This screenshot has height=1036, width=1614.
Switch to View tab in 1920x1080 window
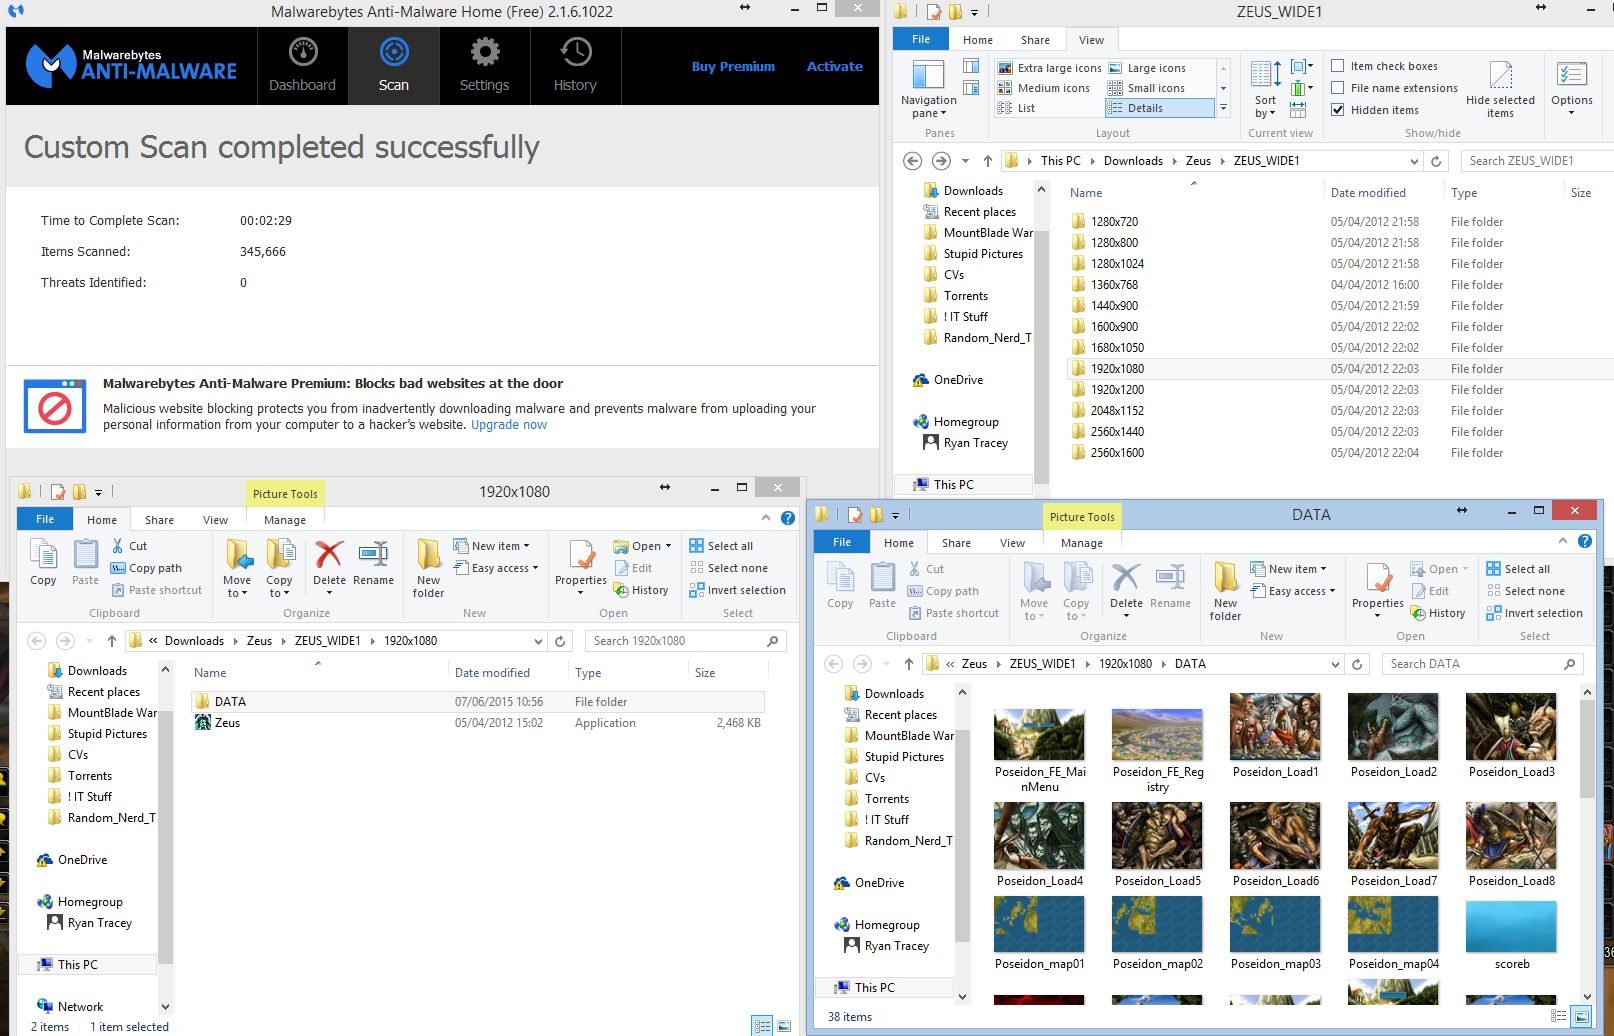(x=215, y=520)
